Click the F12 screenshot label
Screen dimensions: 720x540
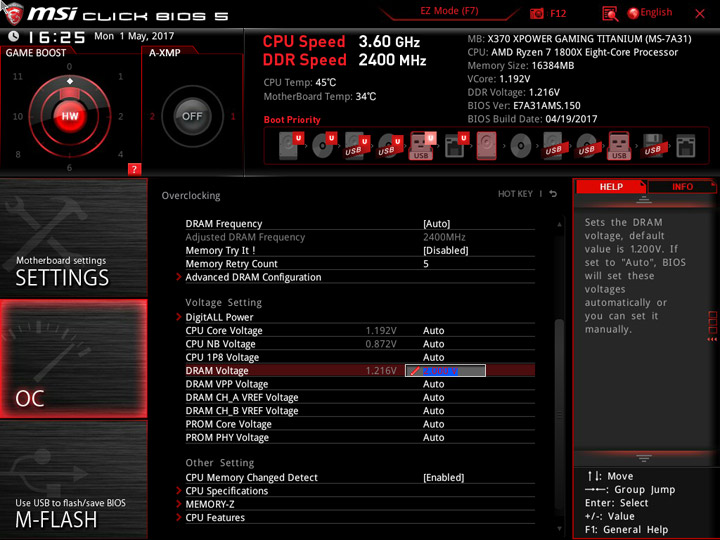[558, 13]
